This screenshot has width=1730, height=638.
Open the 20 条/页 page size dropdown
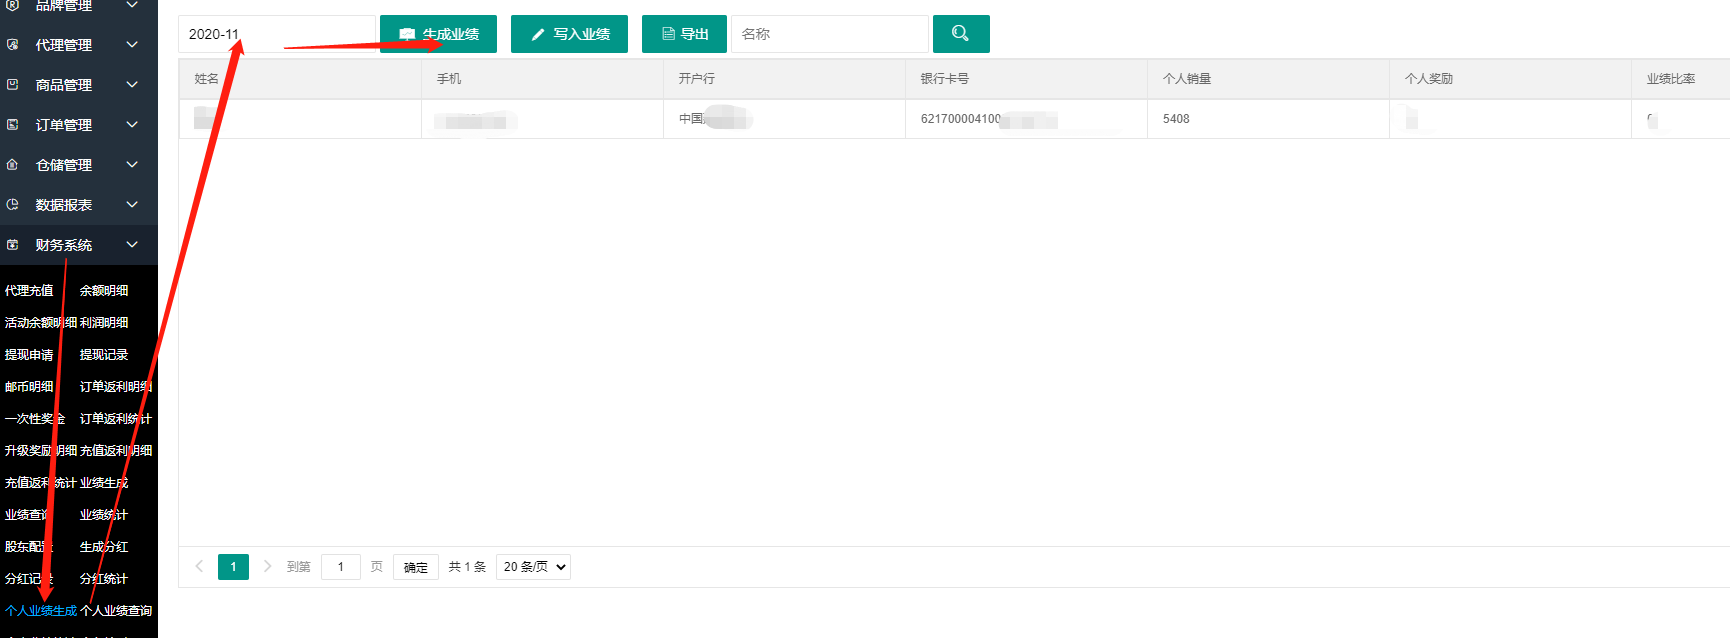click(533, 567)
